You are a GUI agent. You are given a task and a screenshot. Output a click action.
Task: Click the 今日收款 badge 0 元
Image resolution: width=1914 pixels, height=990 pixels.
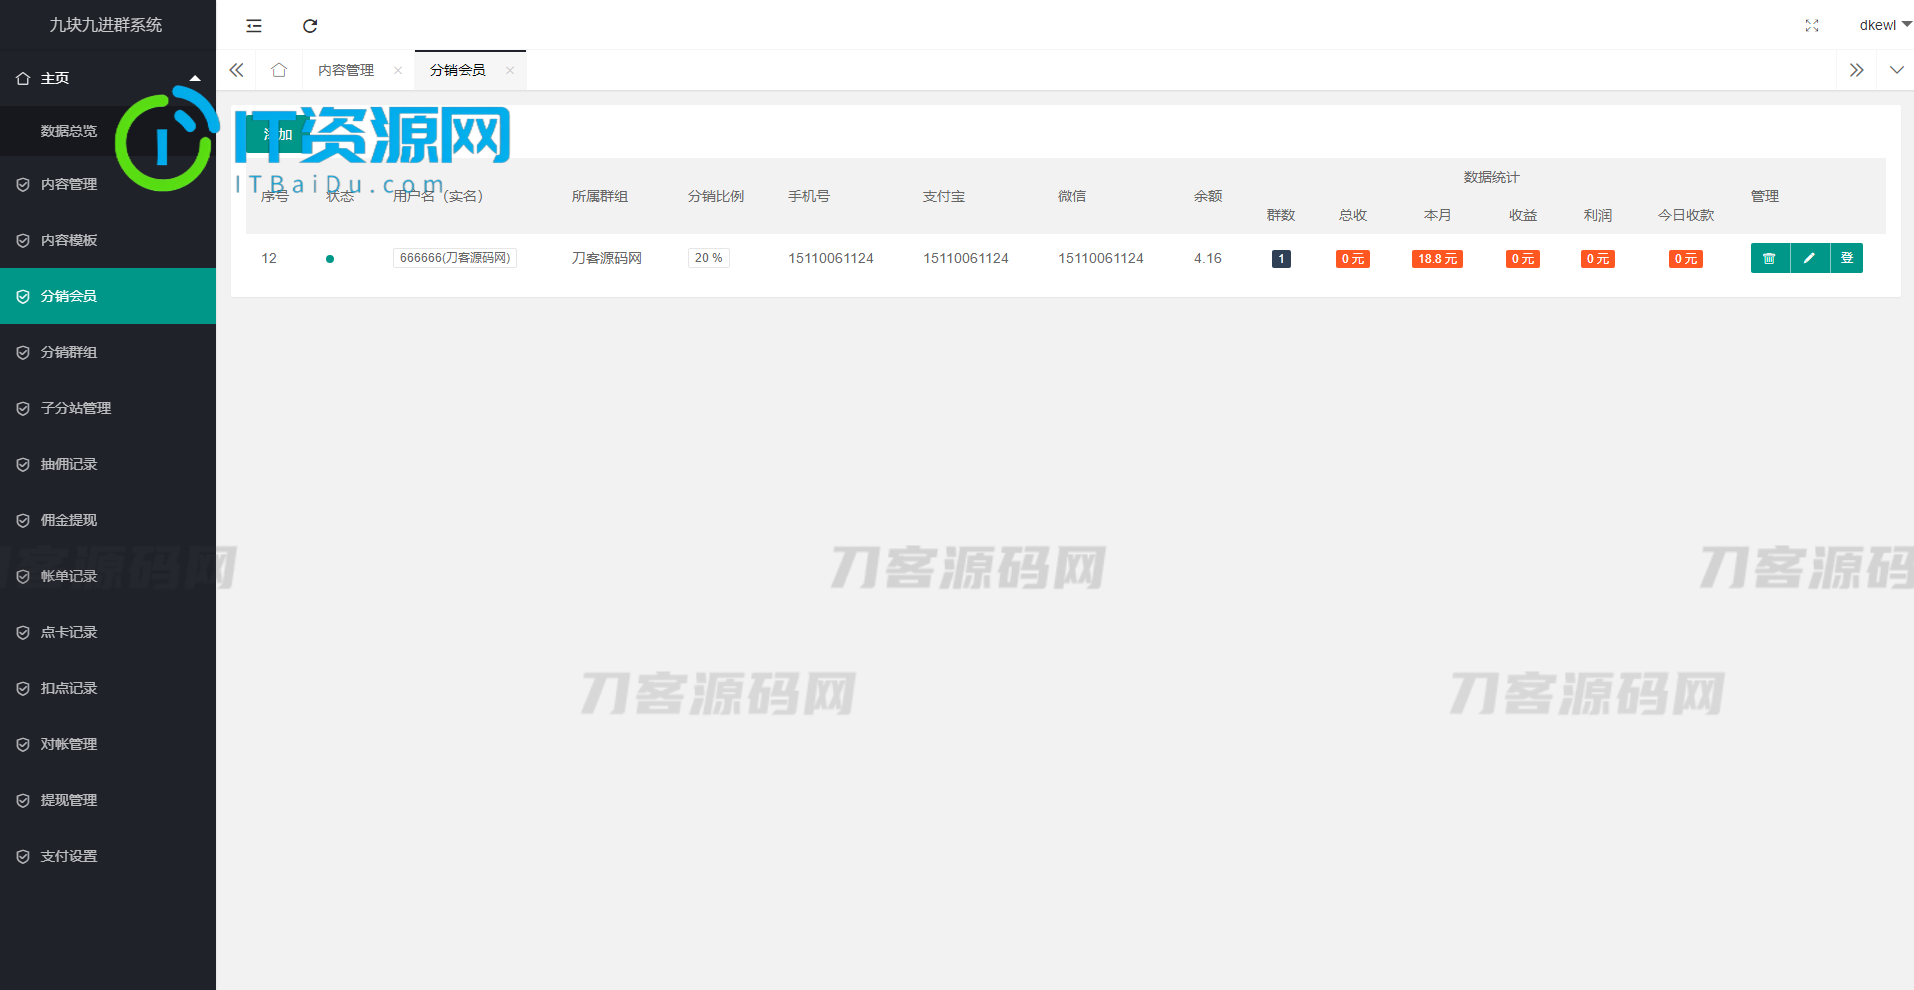1686,259
